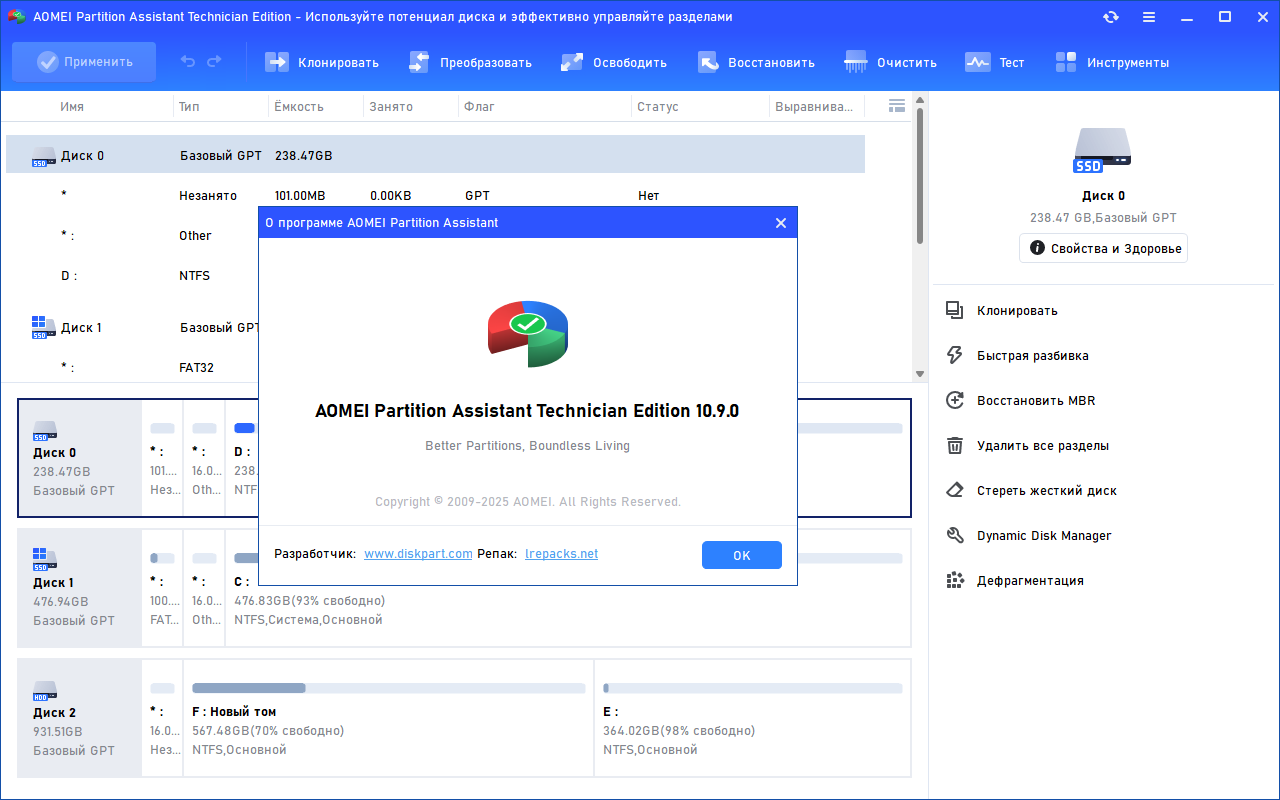Choose Удалить все разделы option
Image resolution: width=1280 pixels, height=800 pixels.
(1027, 446)
